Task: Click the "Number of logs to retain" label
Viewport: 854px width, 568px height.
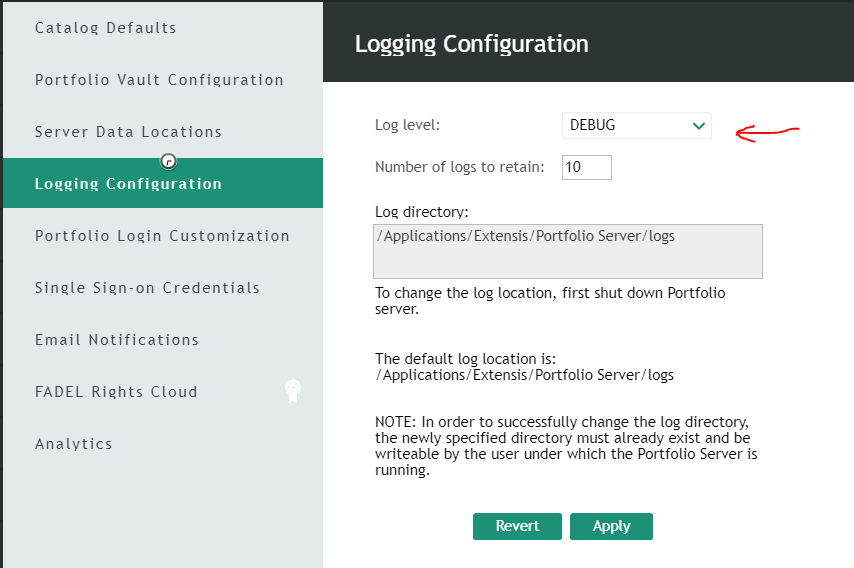Action: (x=459, y=167)
